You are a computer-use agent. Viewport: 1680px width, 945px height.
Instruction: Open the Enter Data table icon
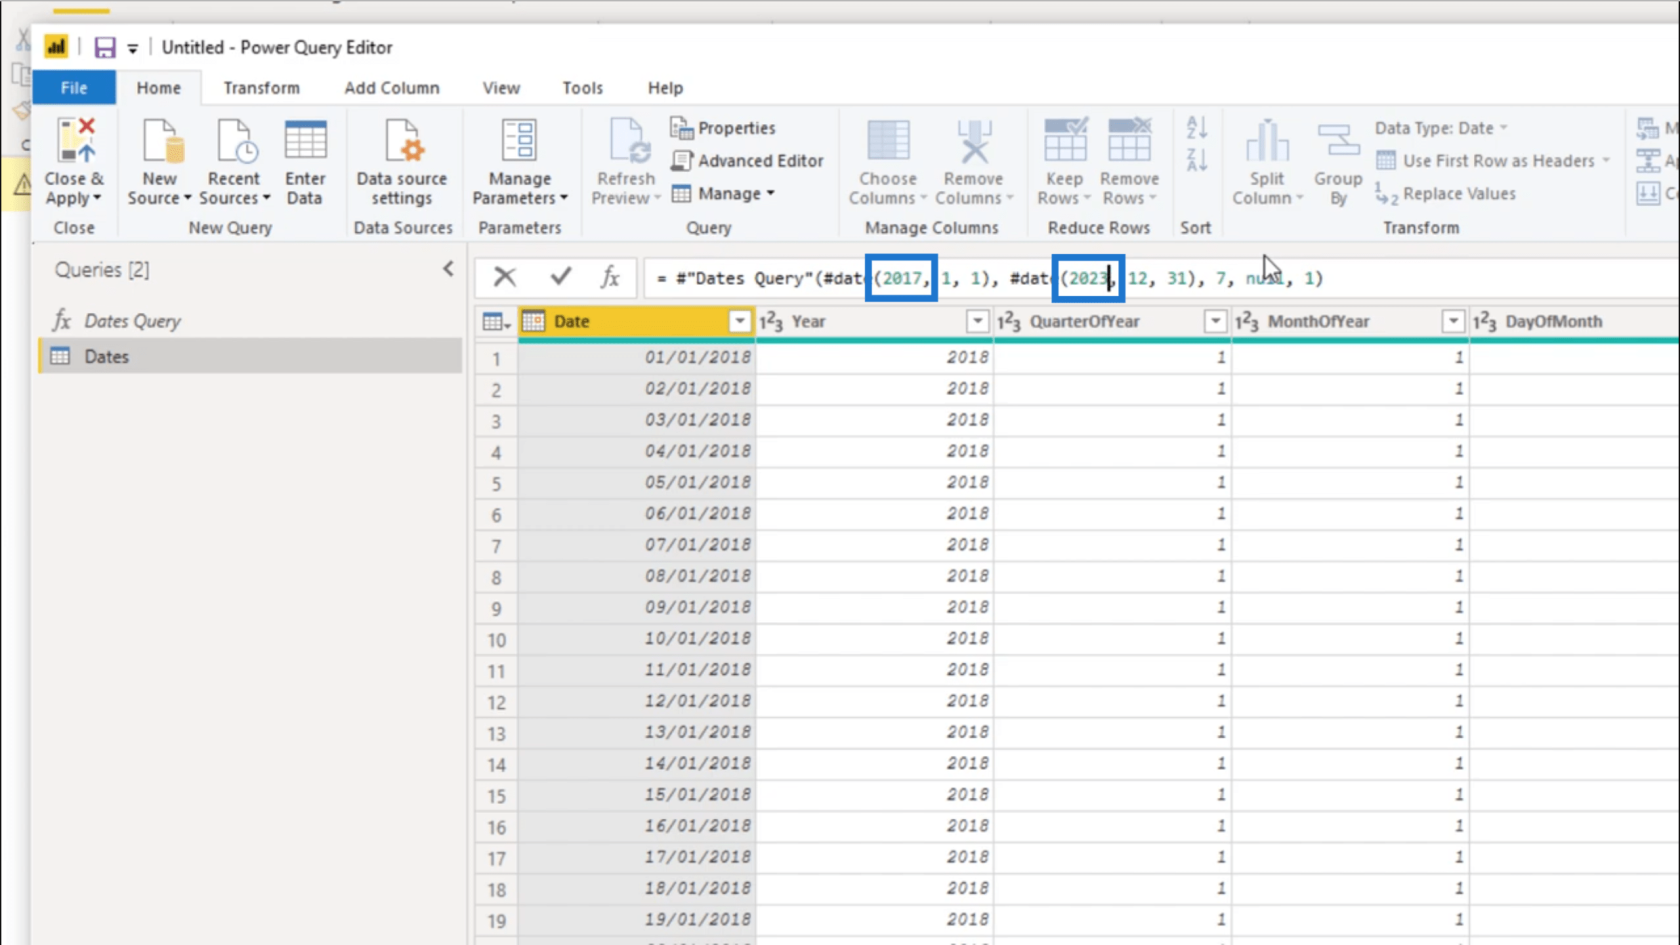click(305, 140)
